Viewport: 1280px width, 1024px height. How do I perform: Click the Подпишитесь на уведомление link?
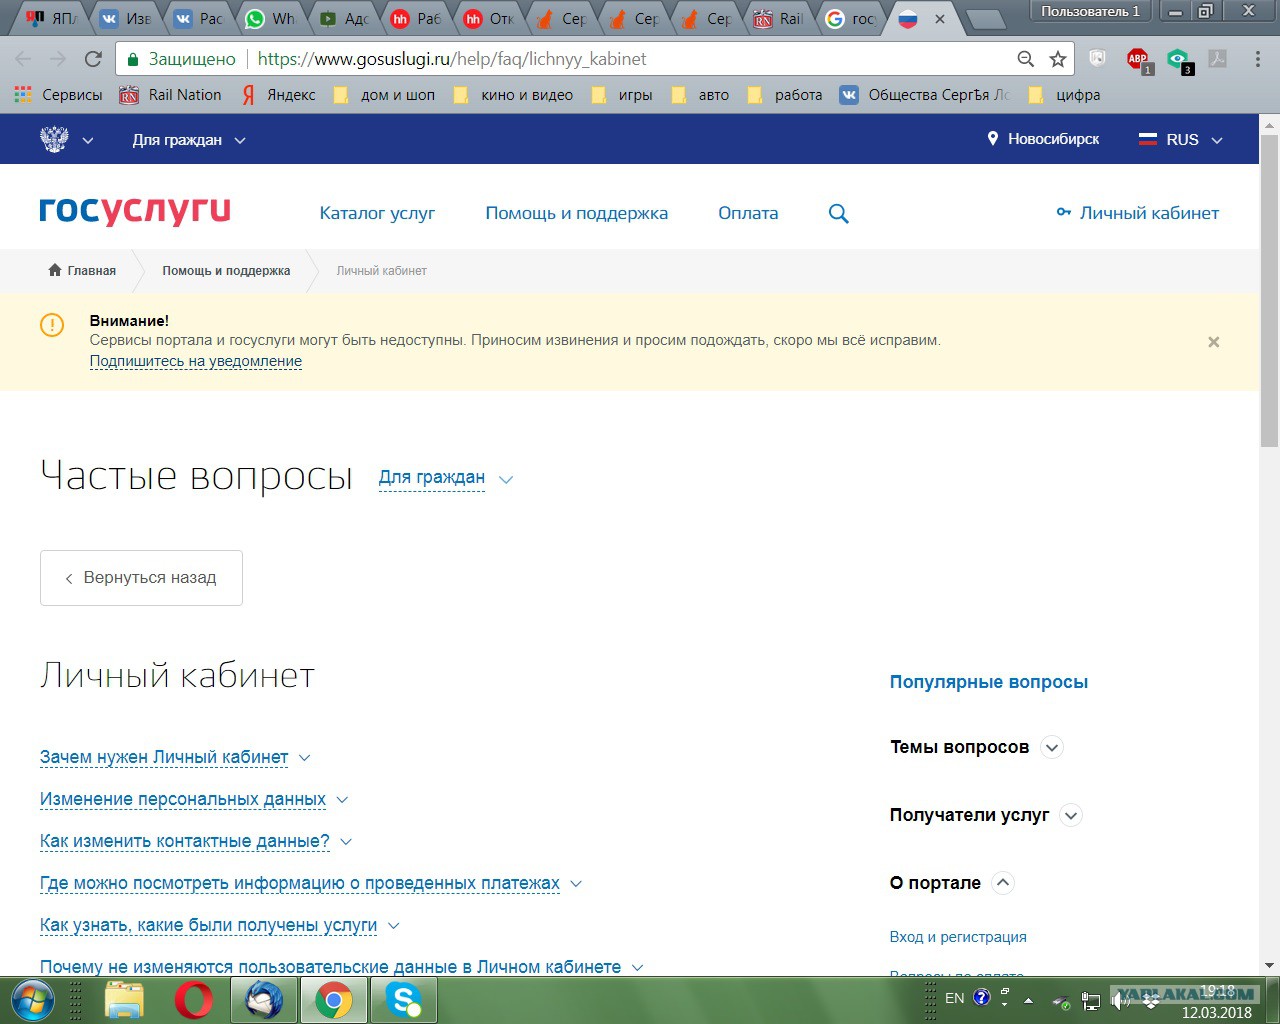coord(196,361)
